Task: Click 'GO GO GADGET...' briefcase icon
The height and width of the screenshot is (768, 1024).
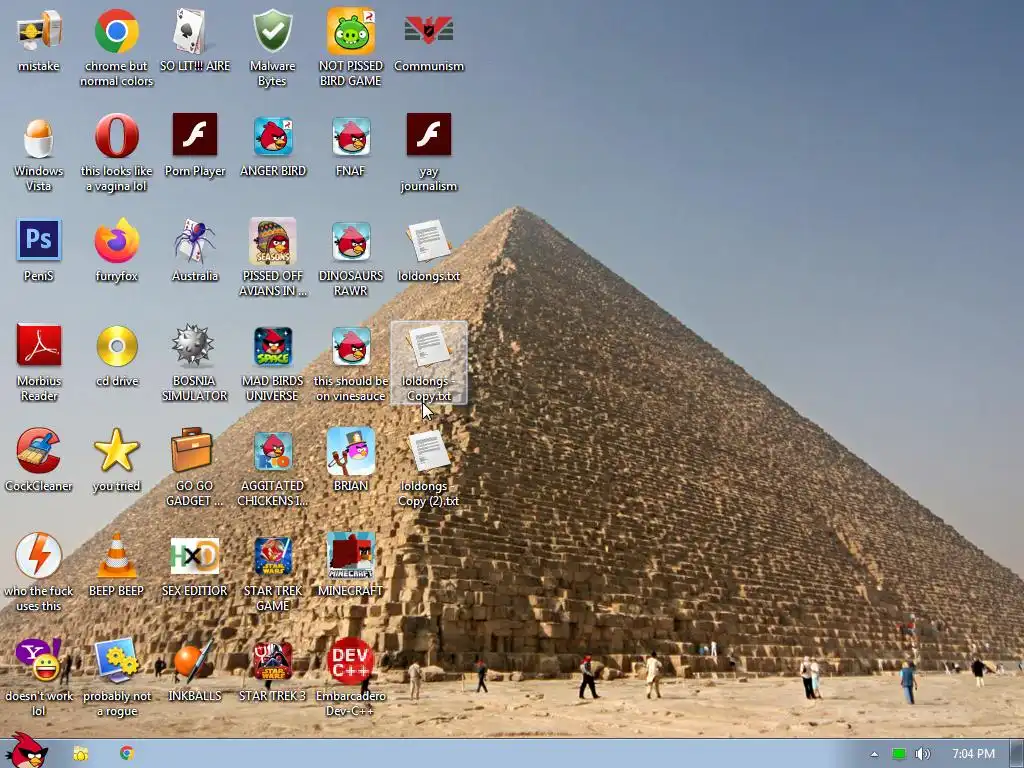Action: [x=192, y=450]
